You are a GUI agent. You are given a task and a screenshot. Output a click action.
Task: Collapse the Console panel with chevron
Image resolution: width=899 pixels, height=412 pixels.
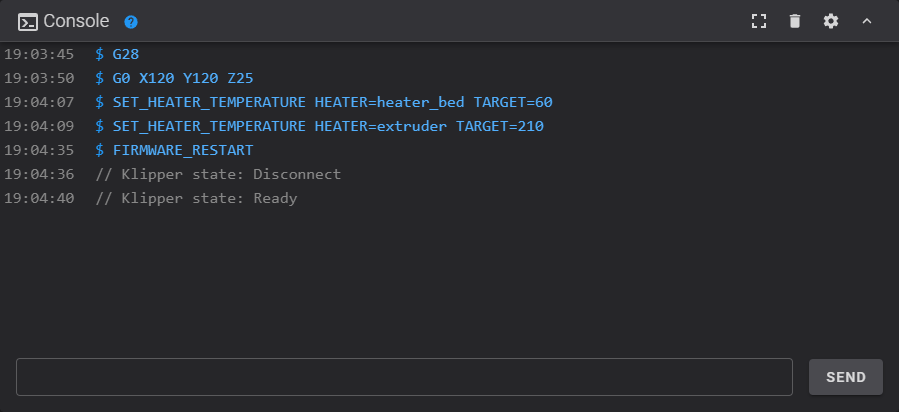[867, 21]
